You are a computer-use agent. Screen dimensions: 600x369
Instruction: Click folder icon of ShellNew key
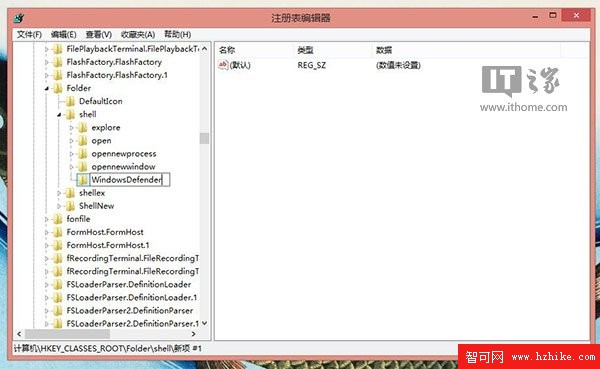(x=70, y=206)
